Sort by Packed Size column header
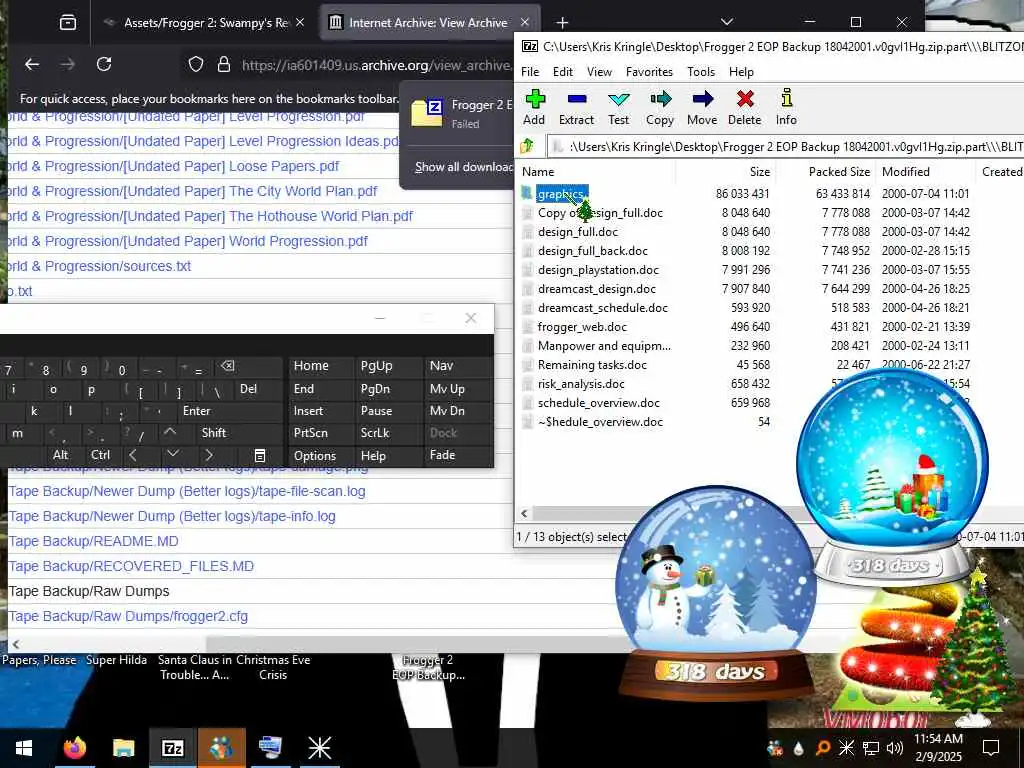This screenshot has width=1024, height=768. 839,172
